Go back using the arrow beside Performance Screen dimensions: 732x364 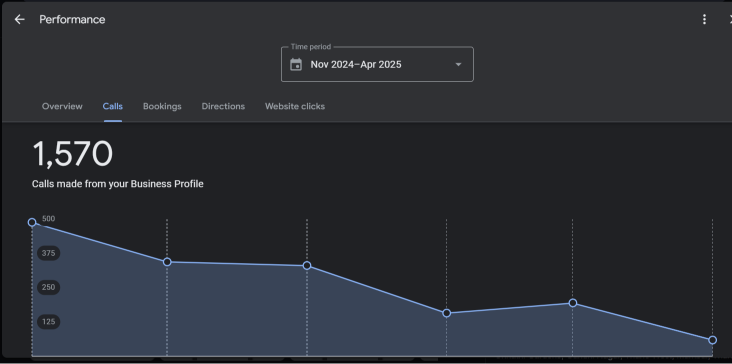click(19, 19)
